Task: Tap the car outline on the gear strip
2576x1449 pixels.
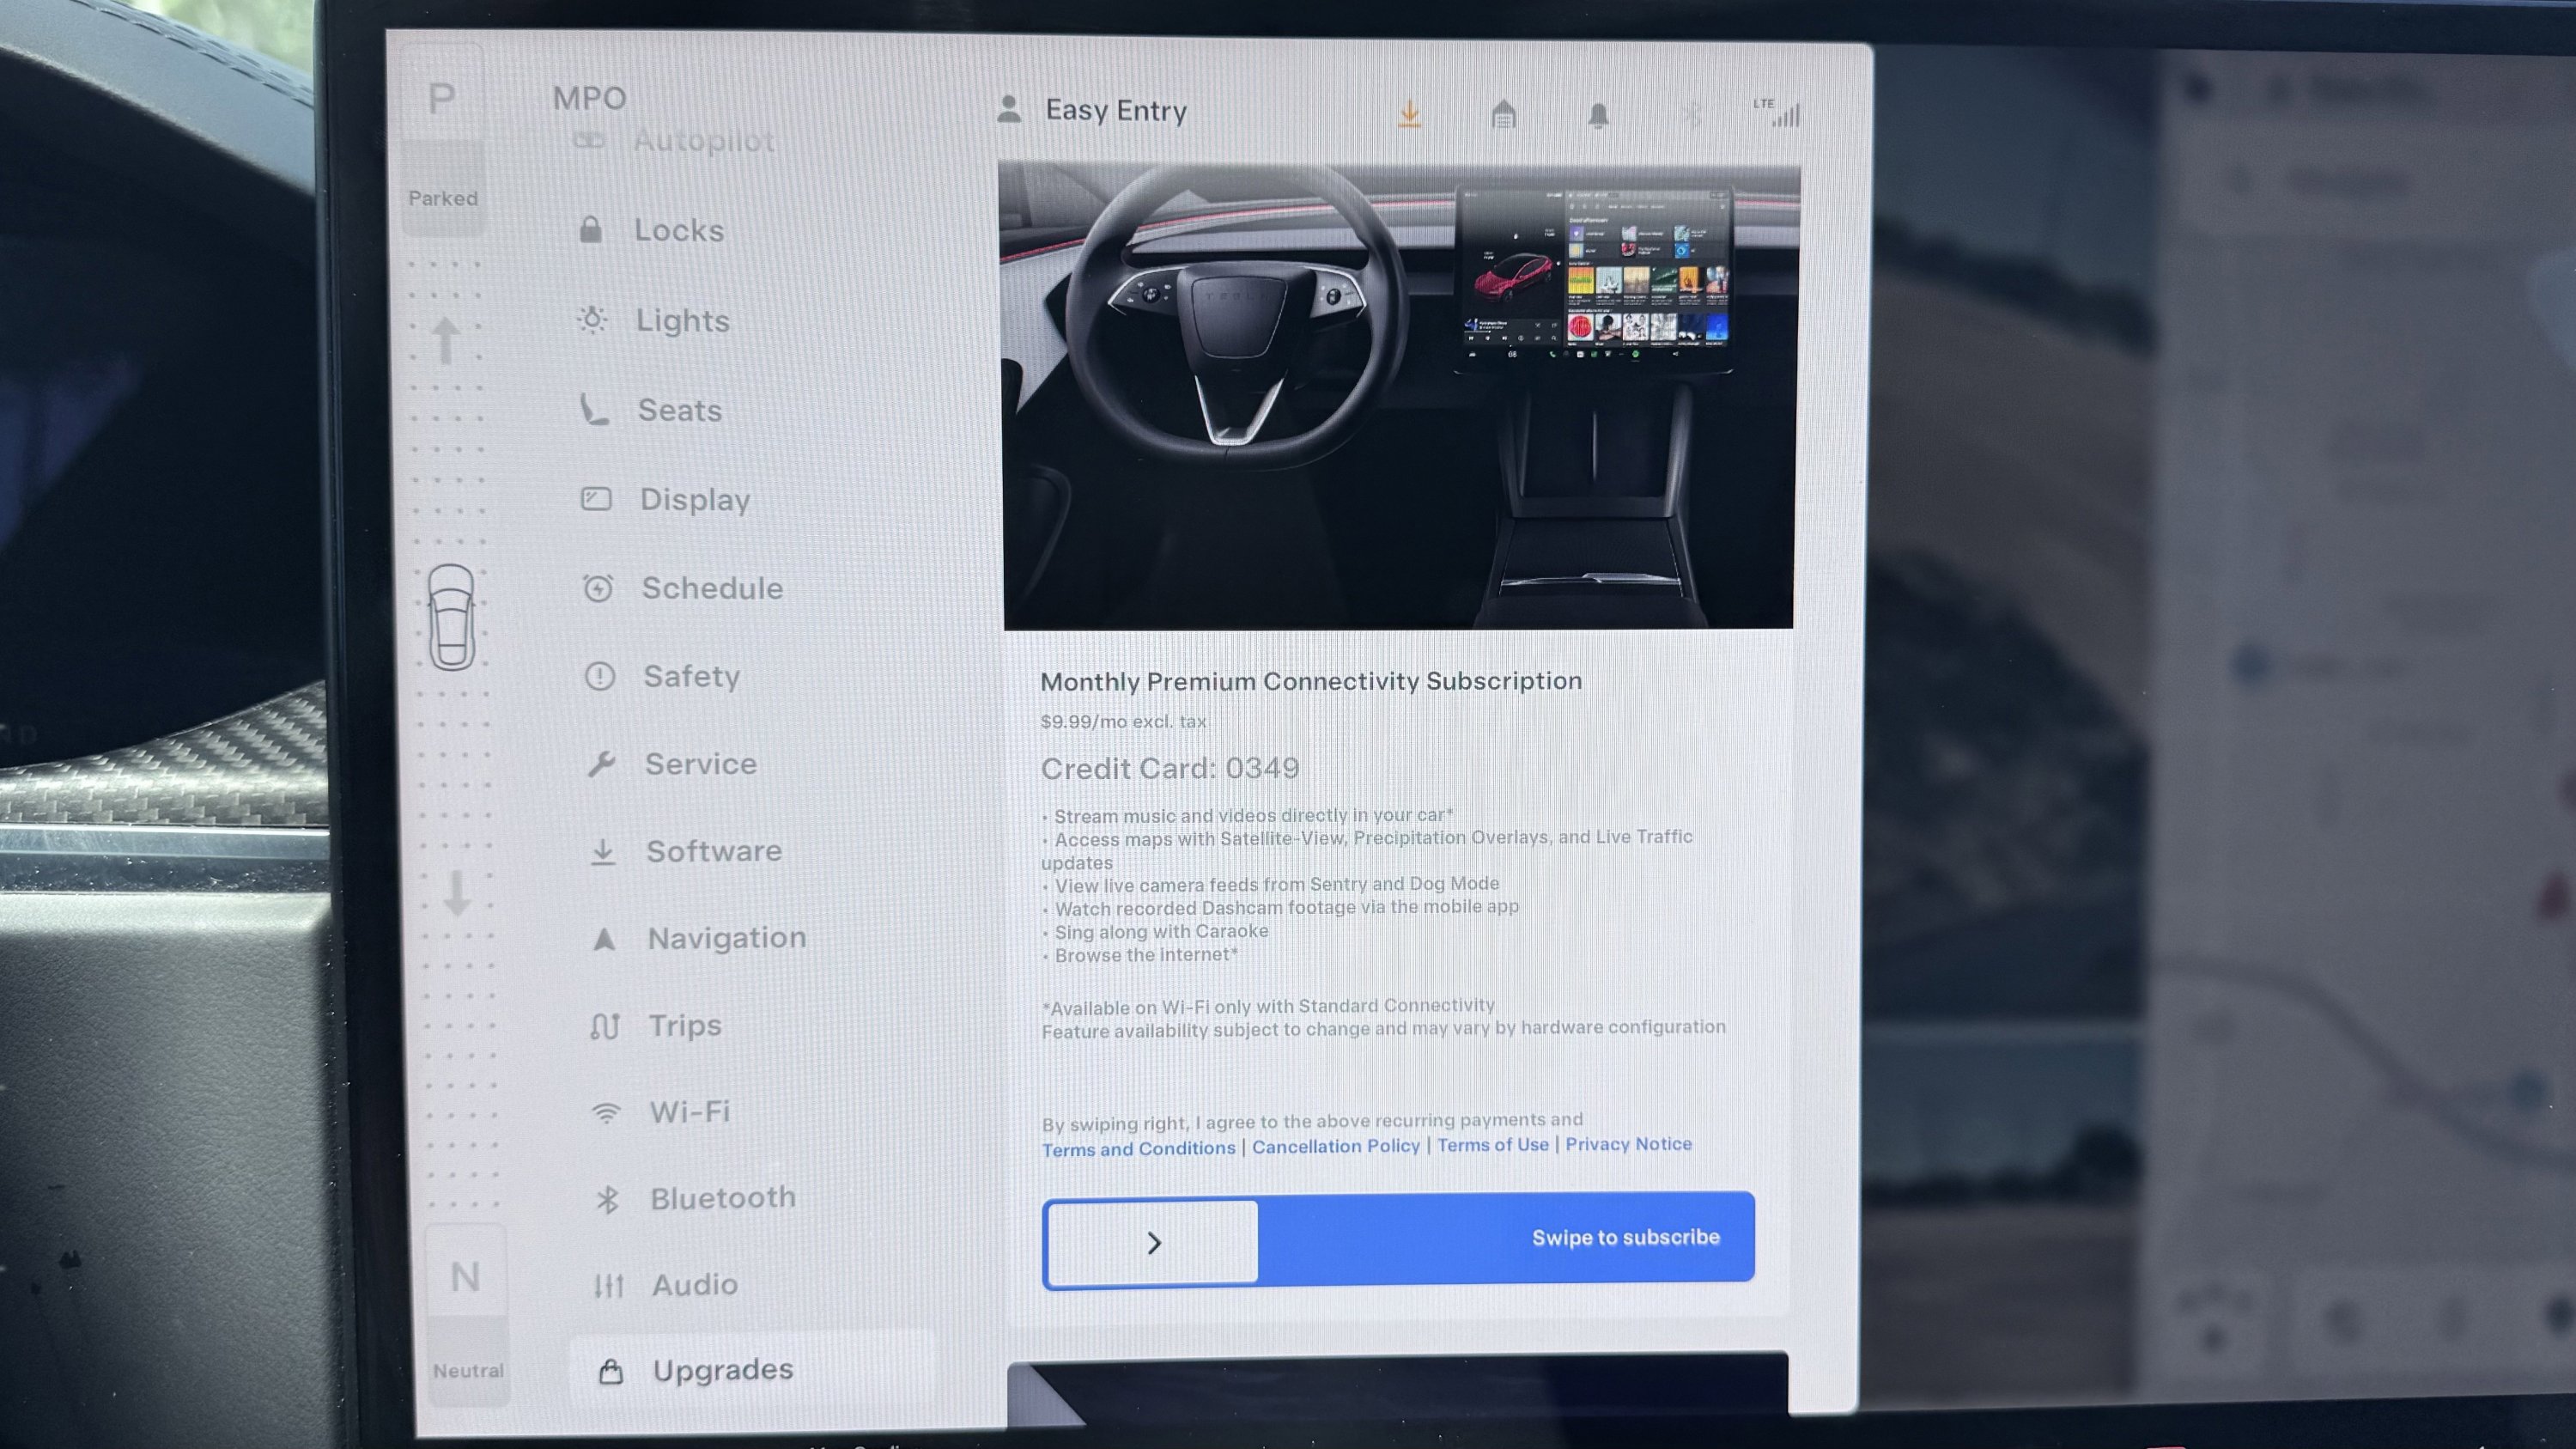Action: [x=451, y=617]
